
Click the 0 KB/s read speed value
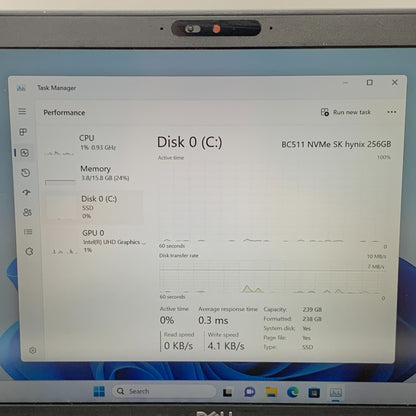point(178,346)
